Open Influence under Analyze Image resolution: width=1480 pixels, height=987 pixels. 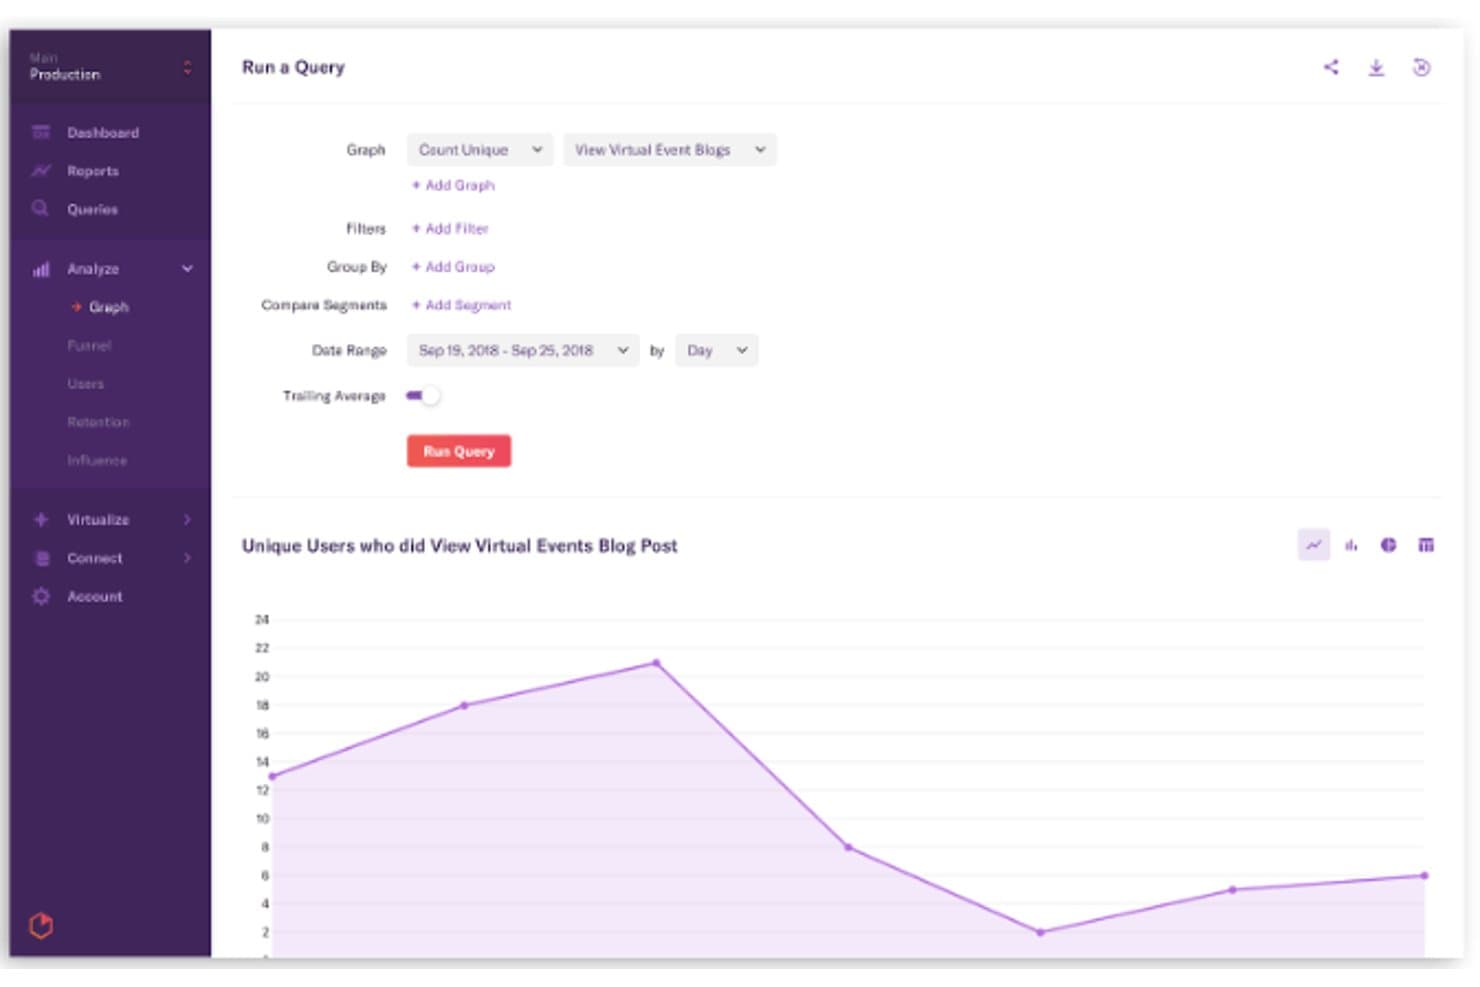(x=97, y=460)
